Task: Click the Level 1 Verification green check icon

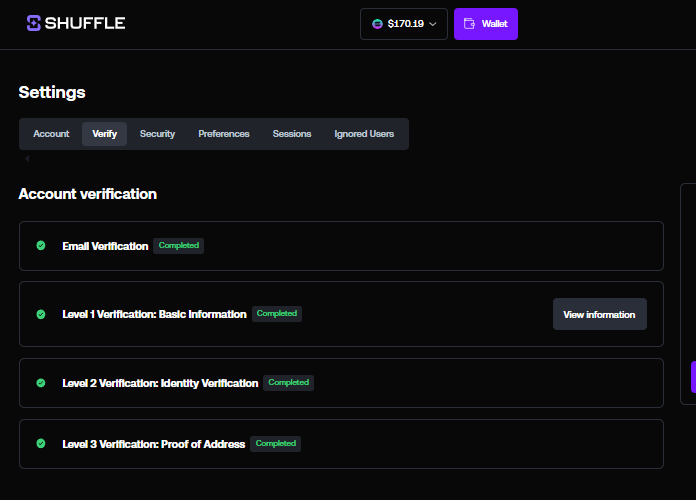Action: click(41, 314)
